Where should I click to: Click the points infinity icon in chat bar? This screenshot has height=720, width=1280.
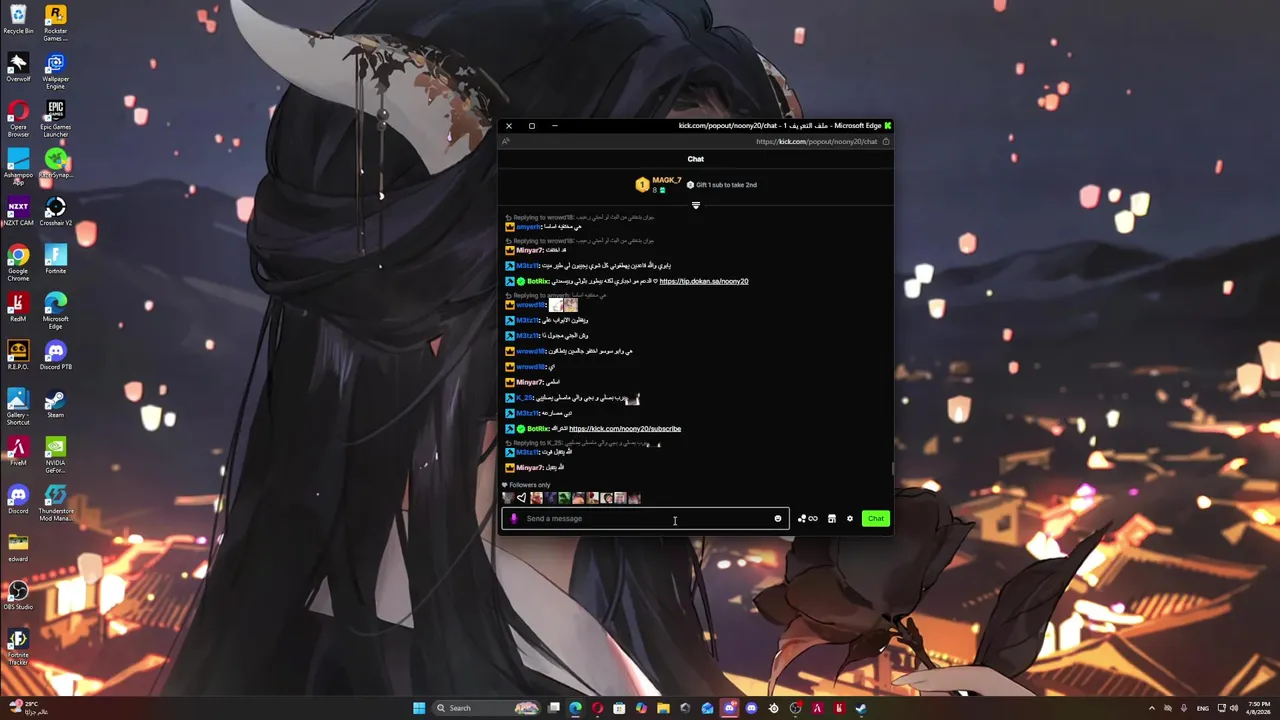click(813, 518)
